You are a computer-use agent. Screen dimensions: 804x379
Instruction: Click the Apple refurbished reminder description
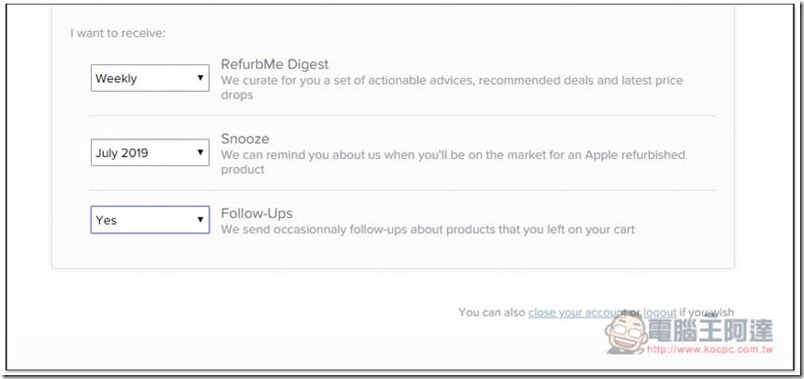pyautogui.click(x=453, y=162)
